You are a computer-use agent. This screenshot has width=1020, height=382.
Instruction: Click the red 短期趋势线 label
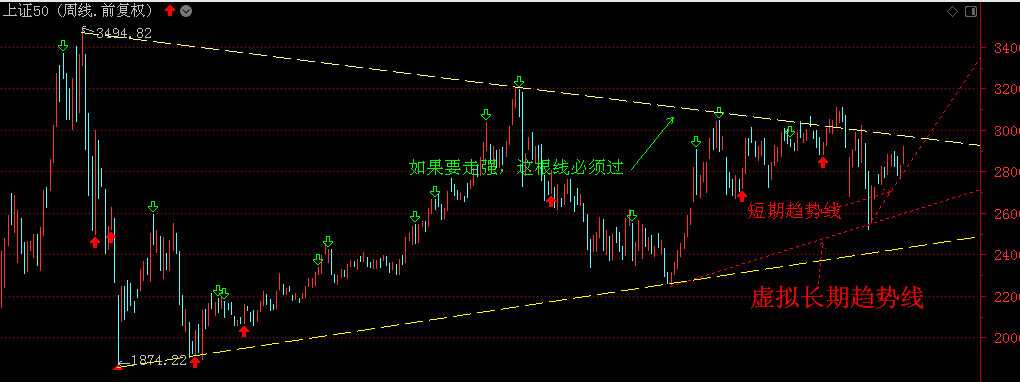[x=794, y=210]
